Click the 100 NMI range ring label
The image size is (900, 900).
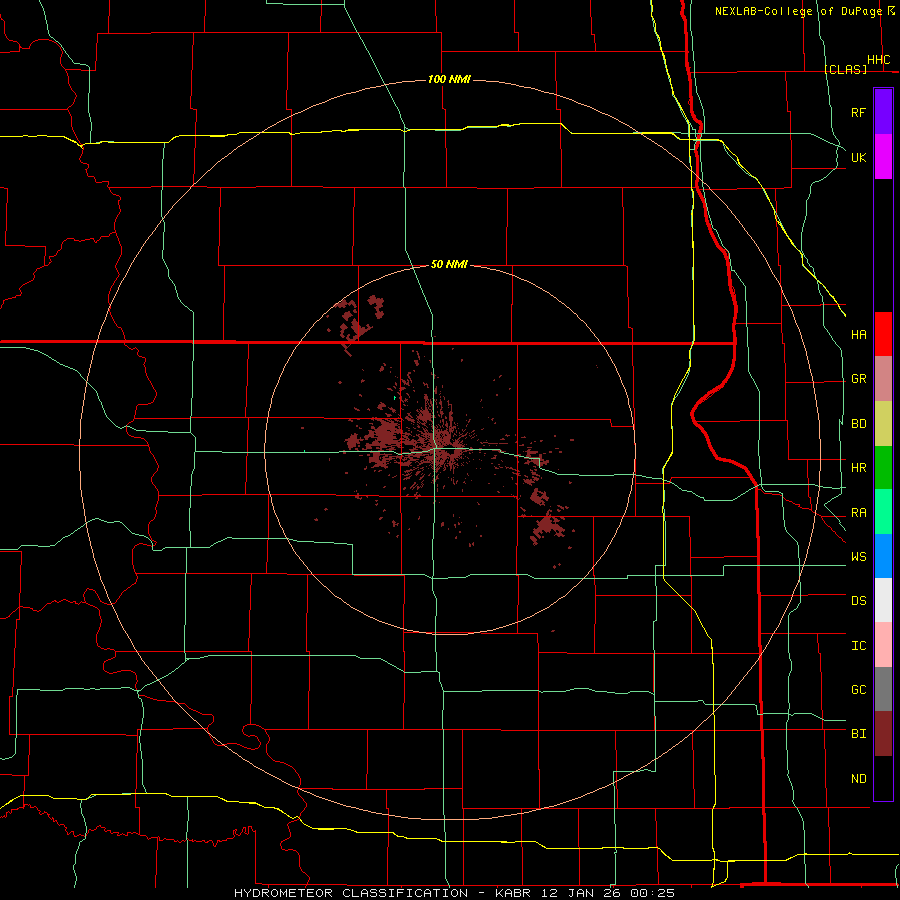[x=449, y=79]
